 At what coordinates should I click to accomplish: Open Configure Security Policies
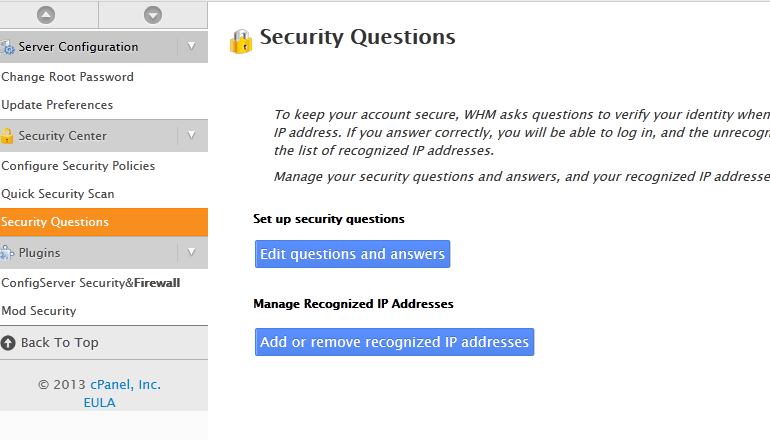coord(78,166)
